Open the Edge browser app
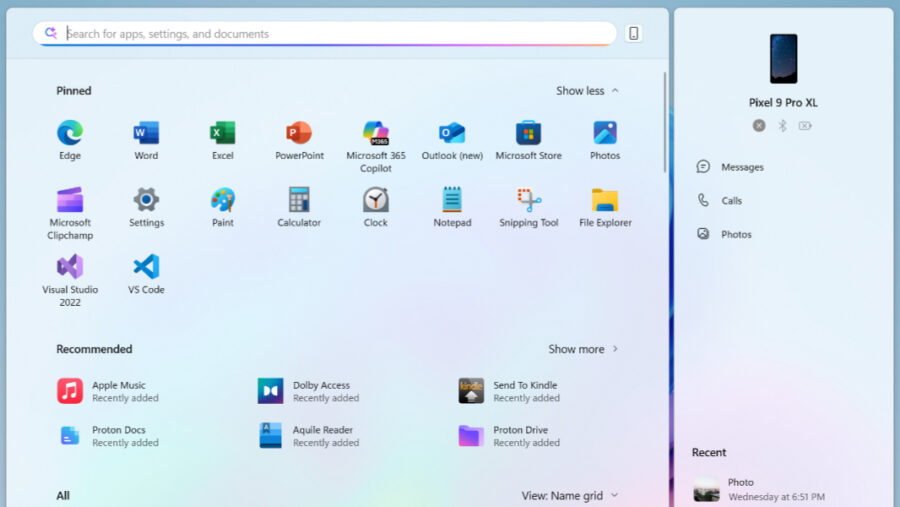The width and height of the screenshot is (900, 507). click(70, 140)
